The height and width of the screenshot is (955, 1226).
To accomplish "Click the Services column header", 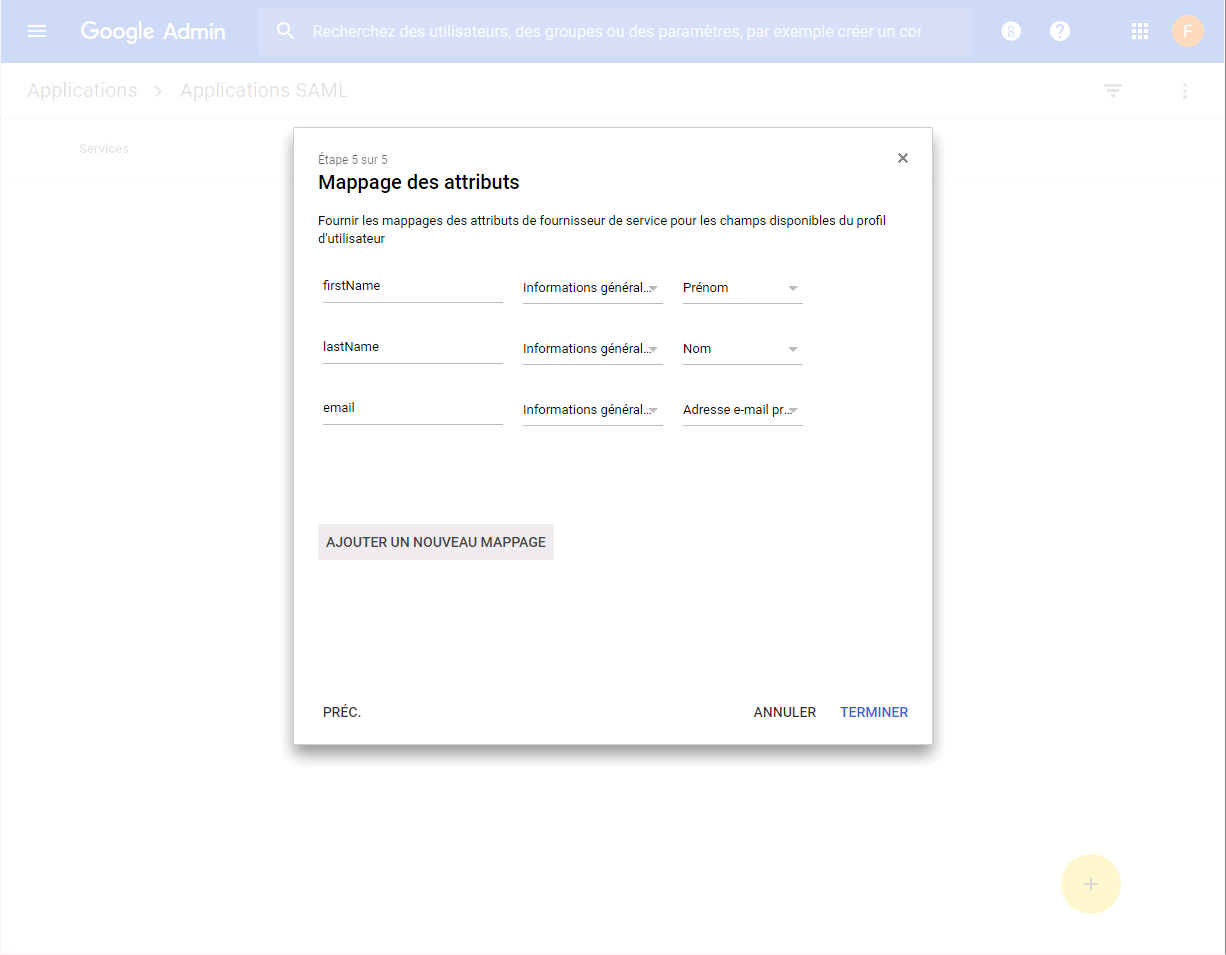I will 104,148.
